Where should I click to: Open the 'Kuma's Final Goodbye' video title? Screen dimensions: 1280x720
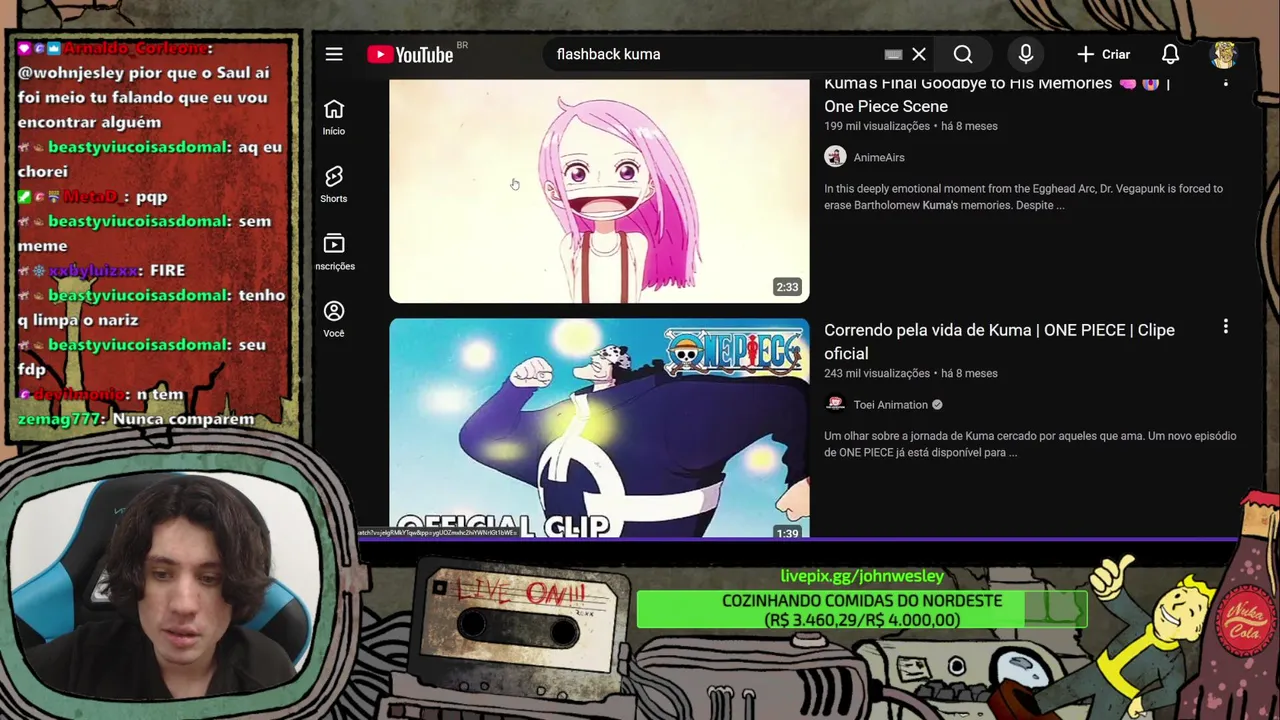click(996, 94)
